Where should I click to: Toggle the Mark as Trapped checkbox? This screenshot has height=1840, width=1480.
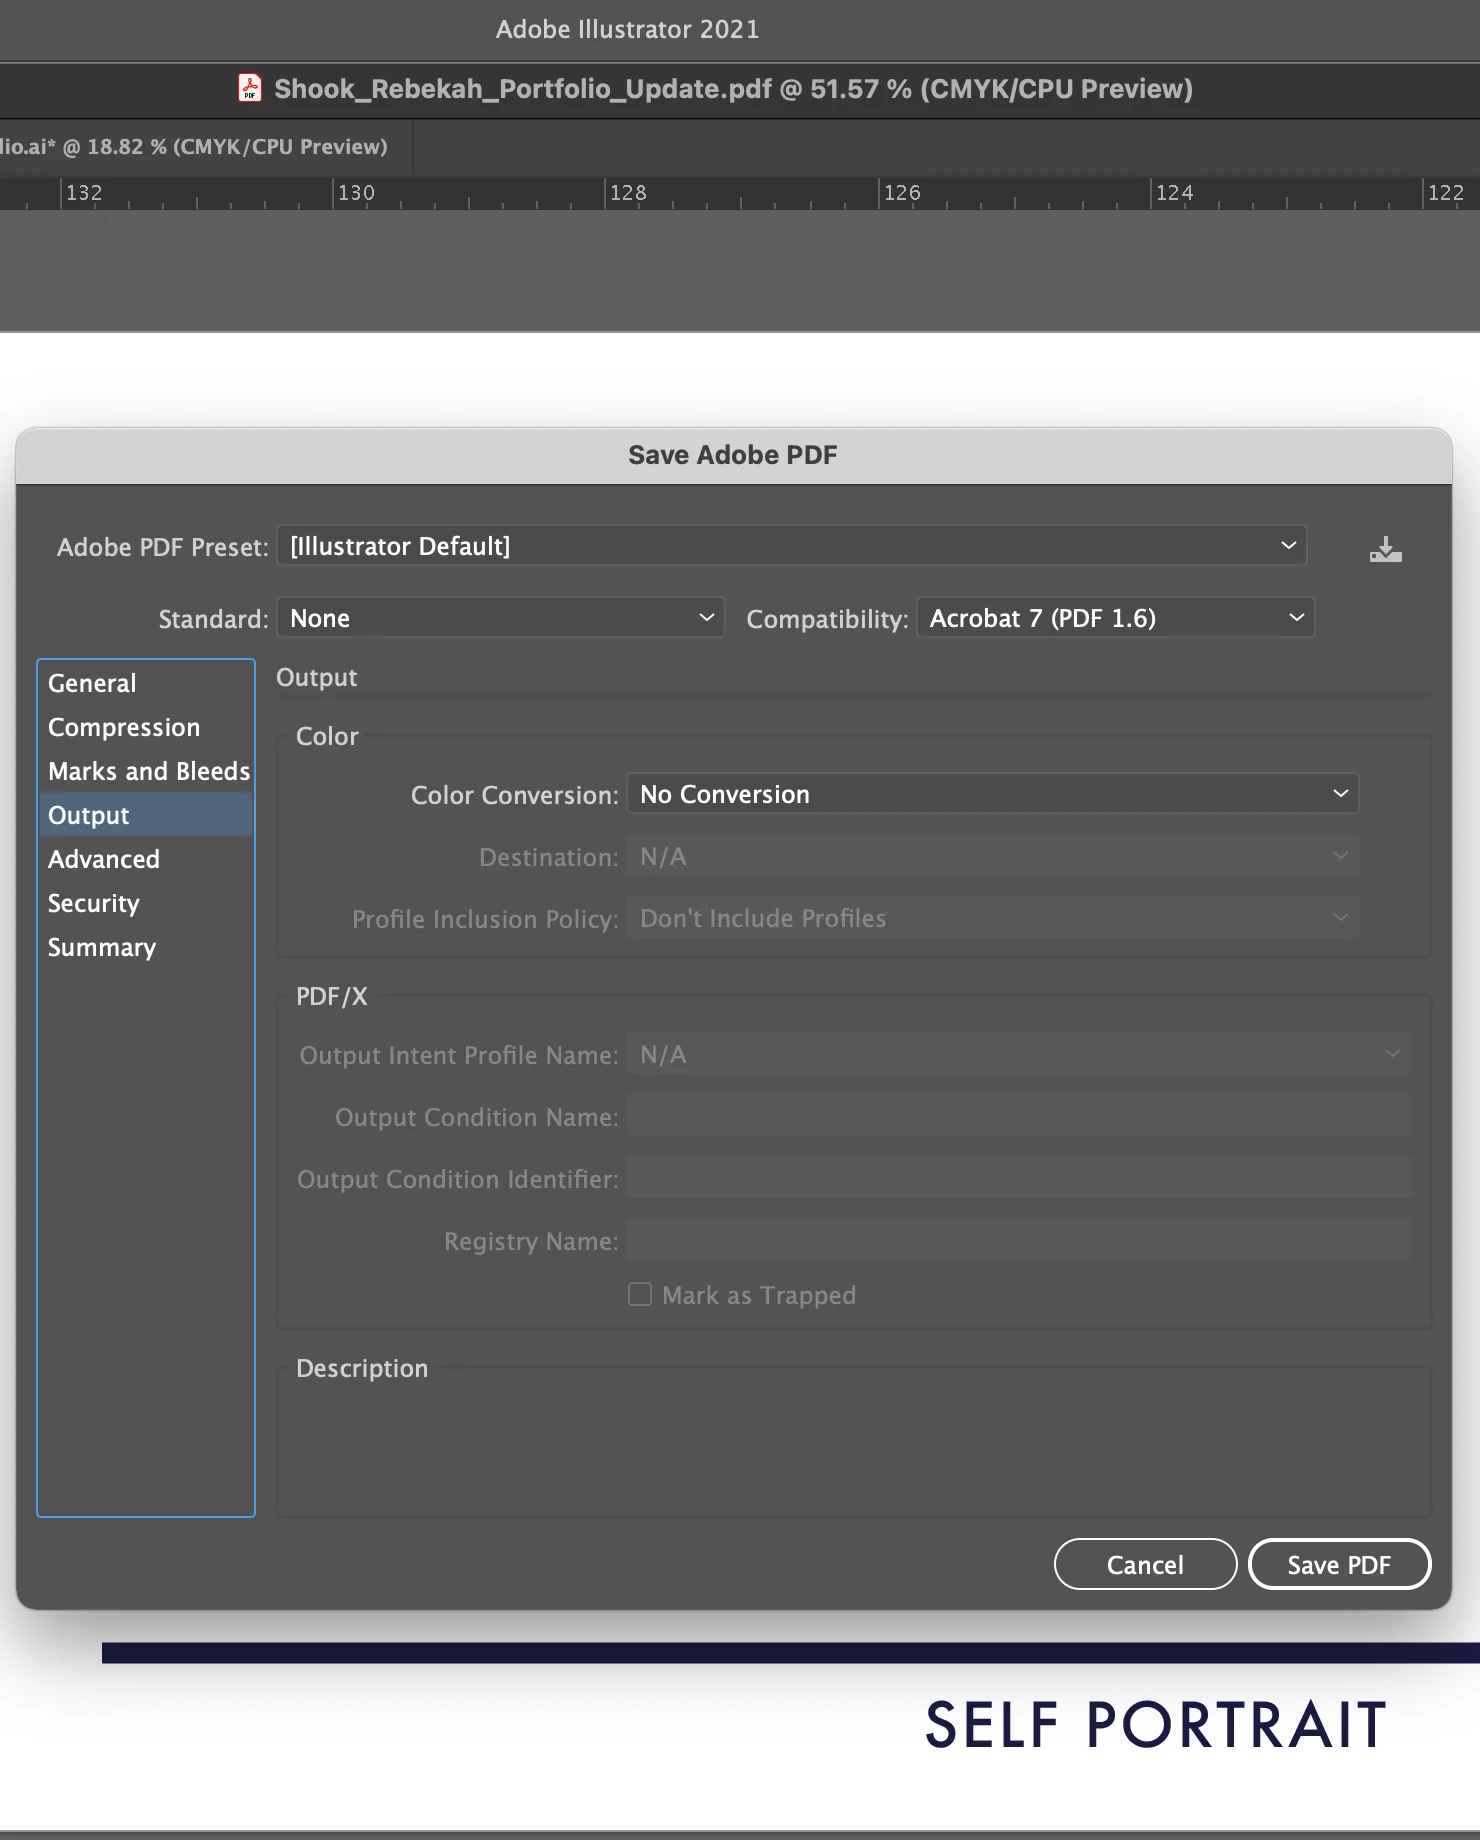[640, 1294]
